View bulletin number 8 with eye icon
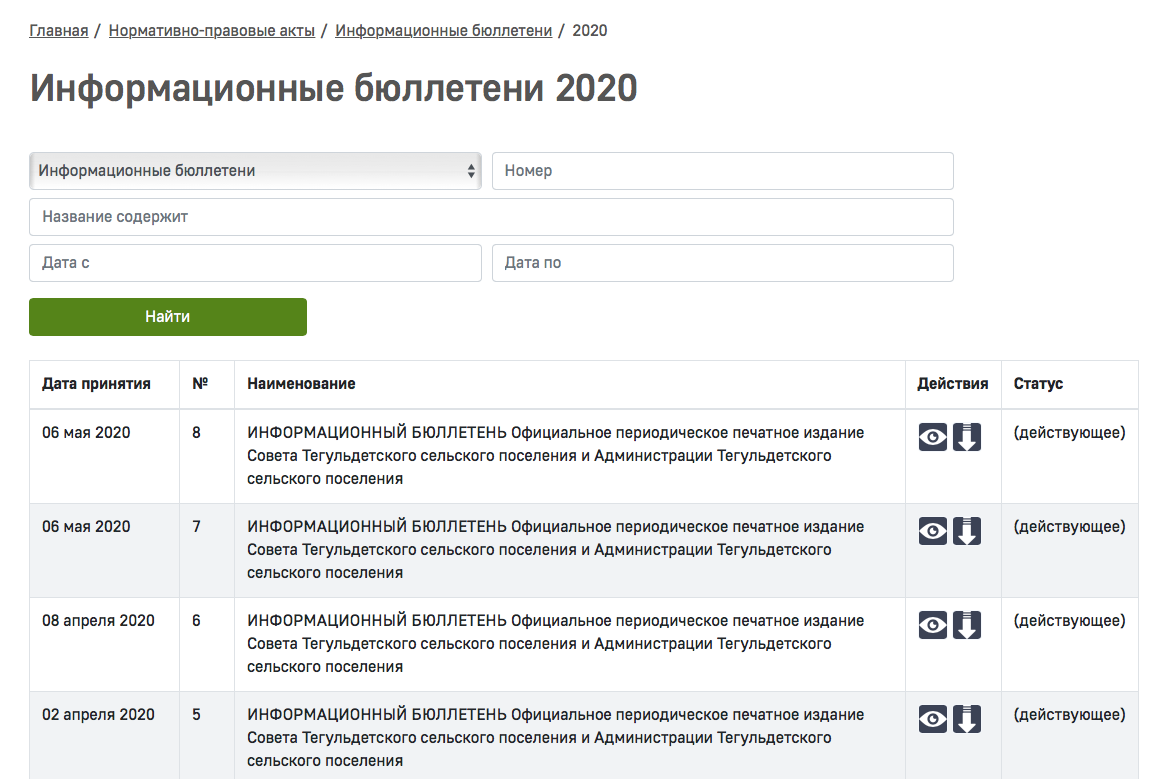 pyautogui.click(x=933, y=437)
